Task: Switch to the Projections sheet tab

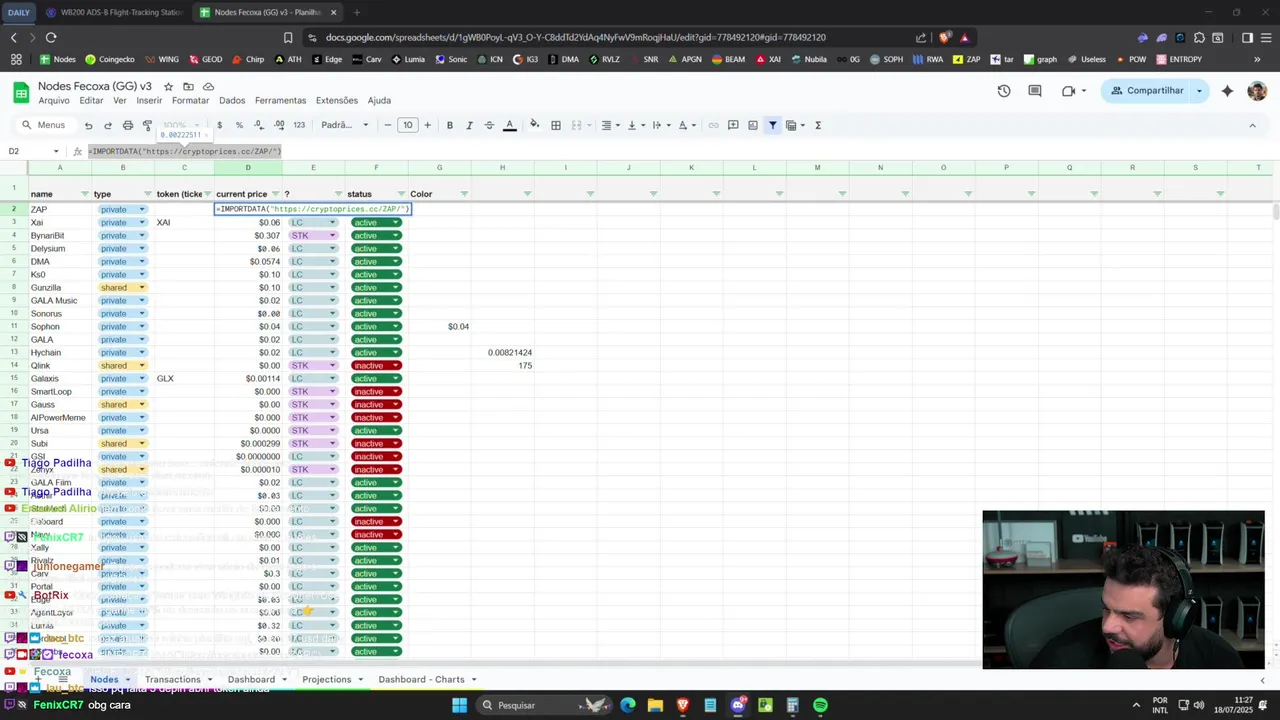Action: point(326,680)
